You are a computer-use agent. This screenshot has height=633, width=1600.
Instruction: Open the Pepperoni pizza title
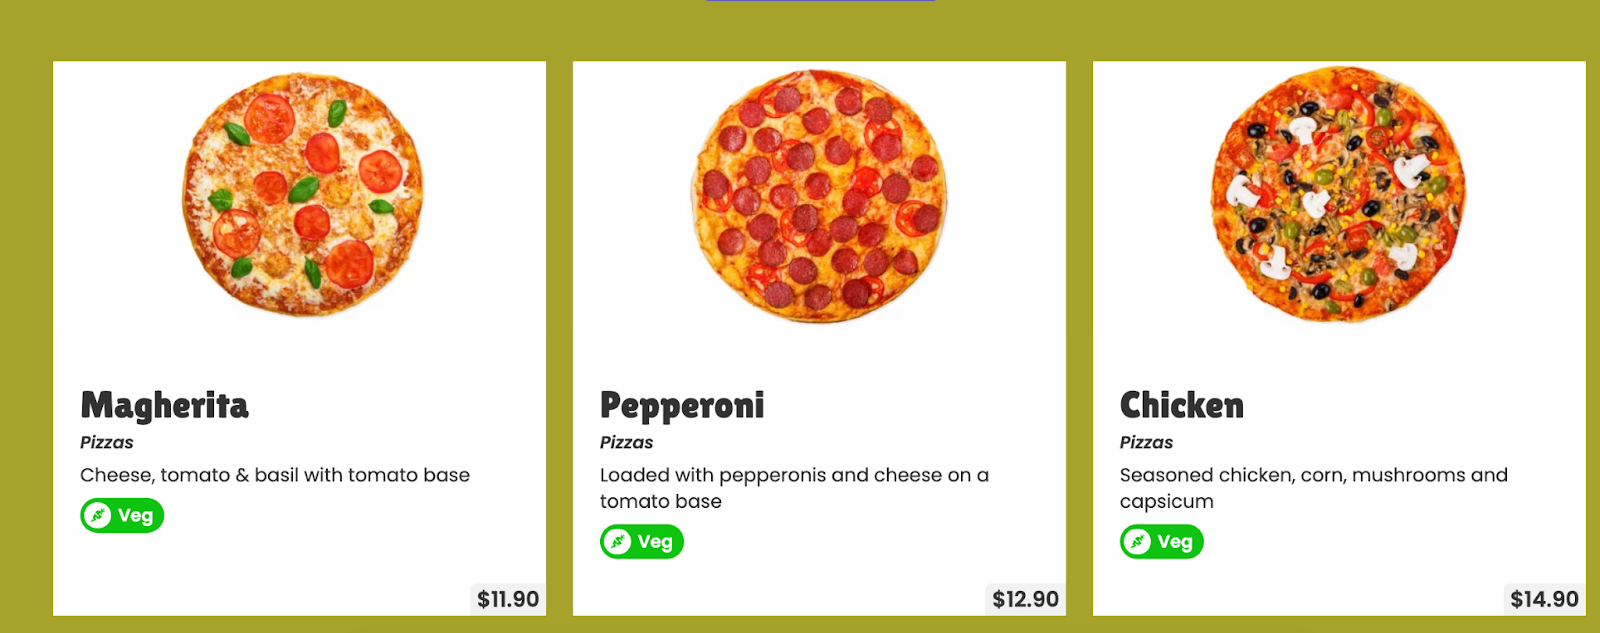coord(682,405)
